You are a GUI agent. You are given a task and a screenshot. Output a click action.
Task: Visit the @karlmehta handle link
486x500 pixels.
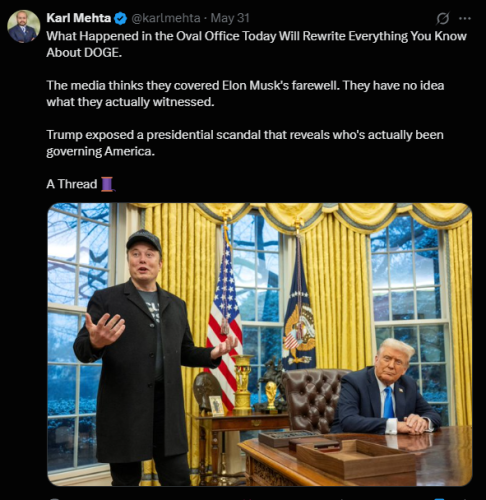point(166,18)
